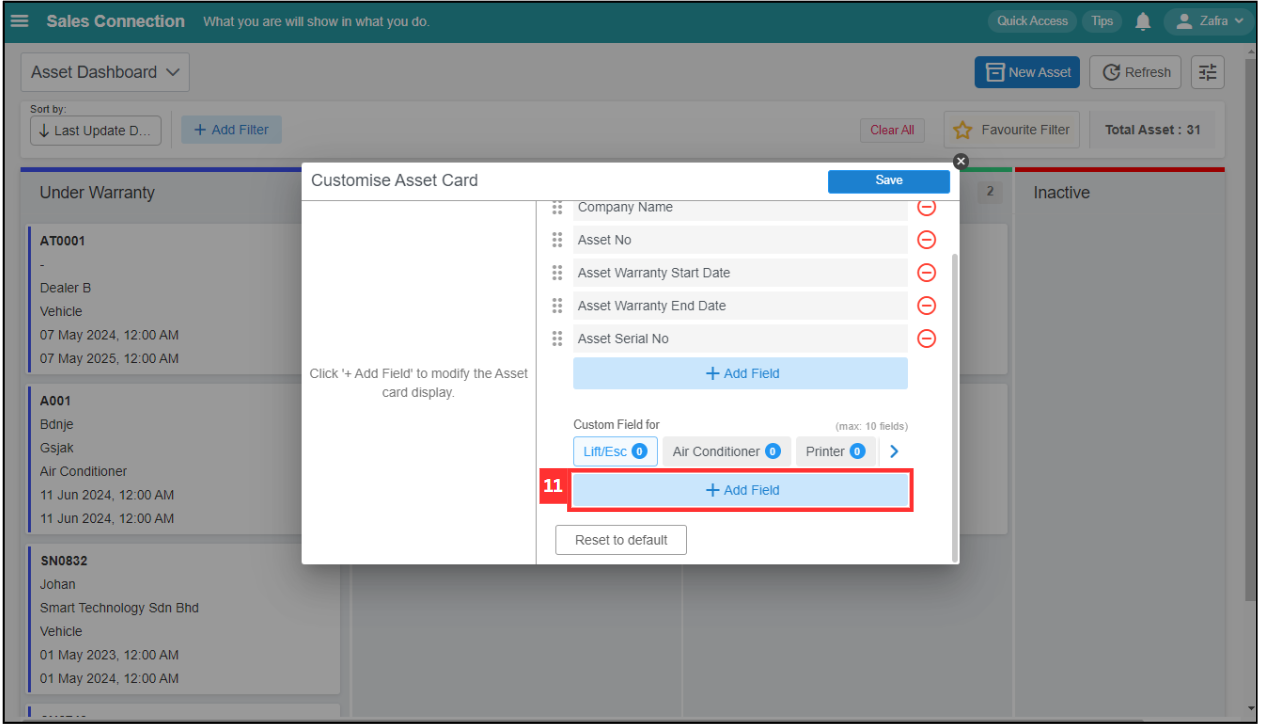Select the Printer custom field tab
The width and height of the screenshot is (1262, 727).
[x=835, y=451]
